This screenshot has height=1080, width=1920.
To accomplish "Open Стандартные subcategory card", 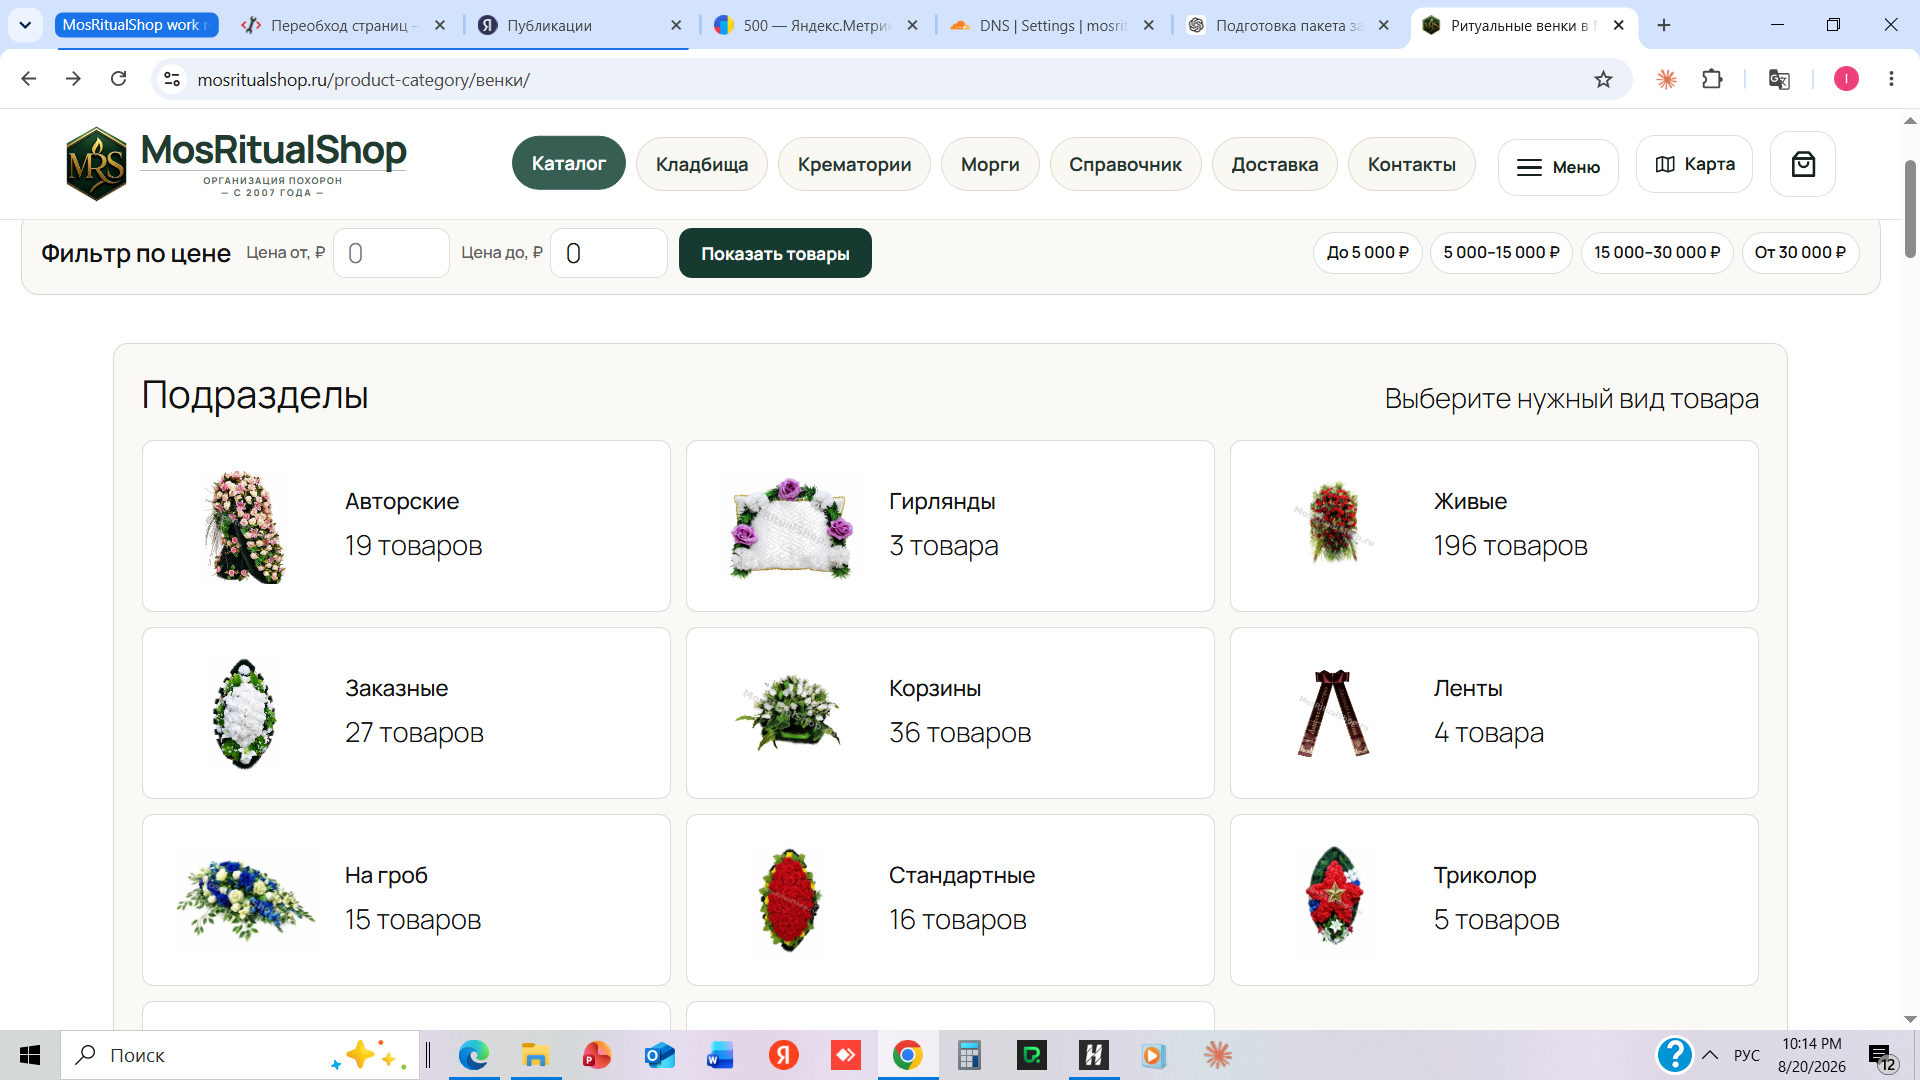I will [950, 900].
